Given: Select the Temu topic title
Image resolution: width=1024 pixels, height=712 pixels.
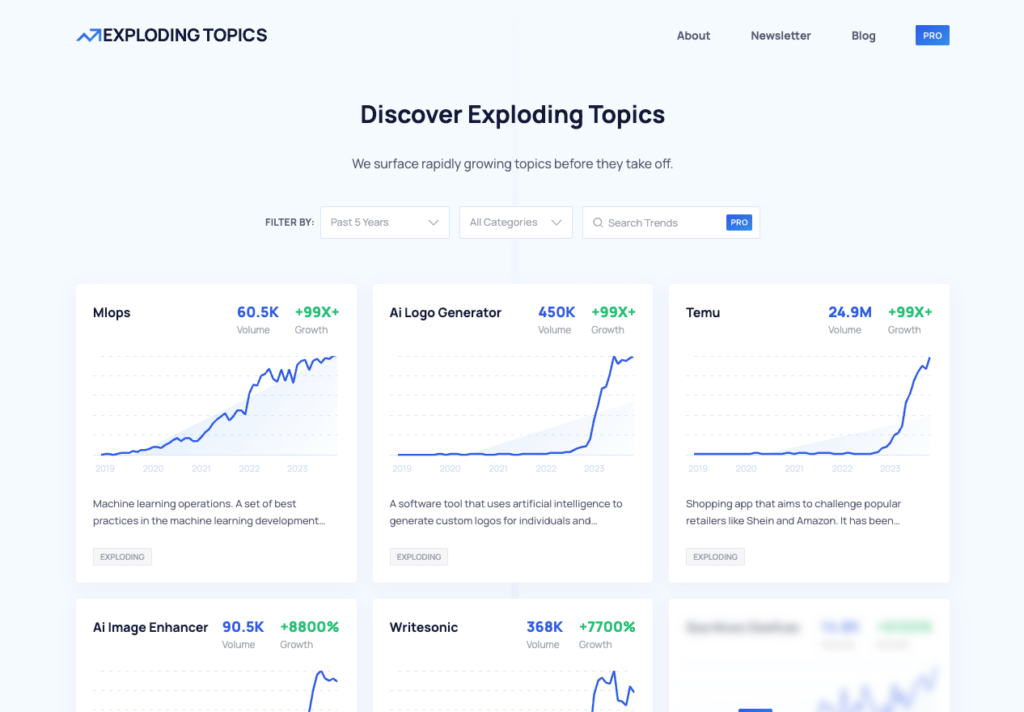Looking at the screenshot, I should point(703,312).
